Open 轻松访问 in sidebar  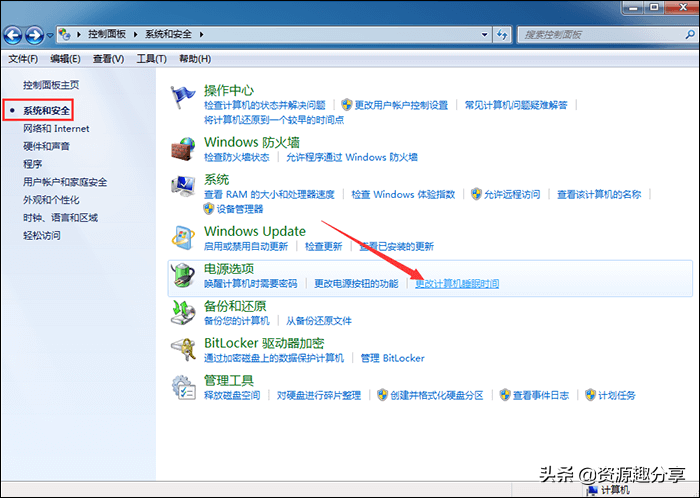42,236
